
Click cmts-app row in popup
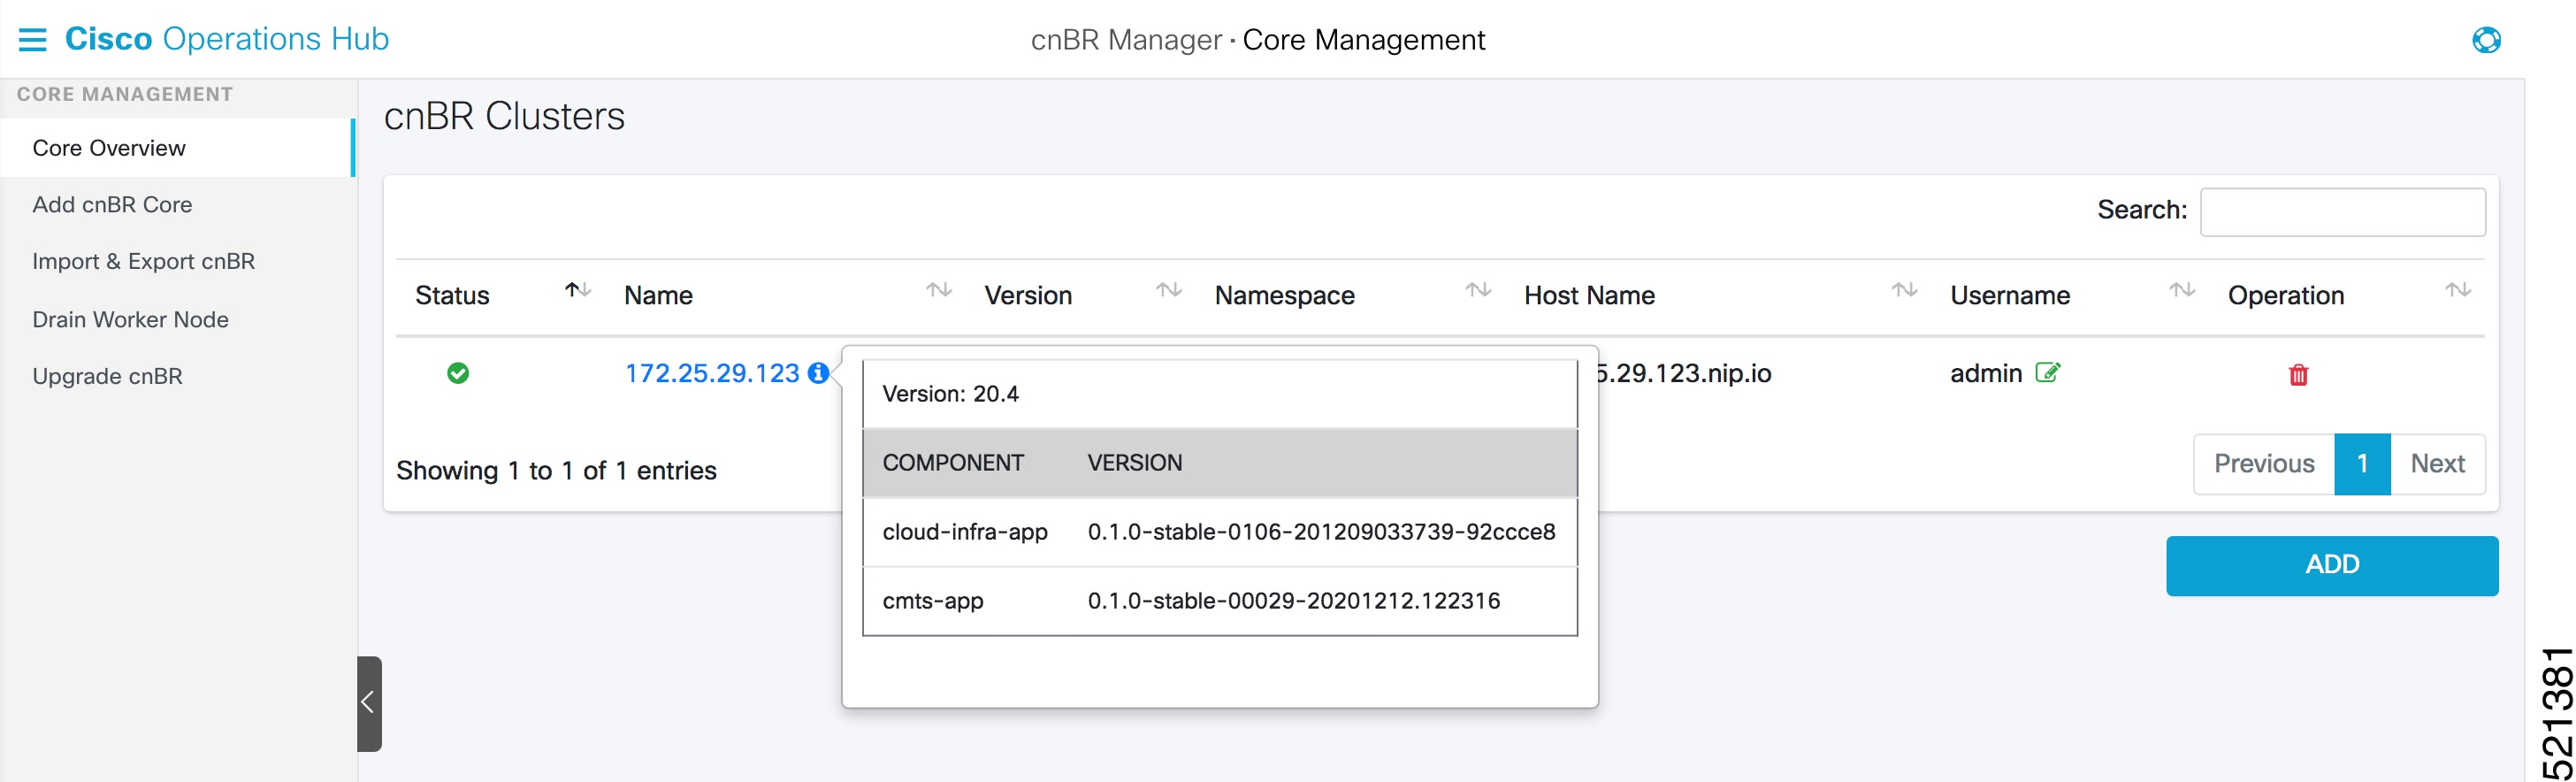coord(1220,601)
